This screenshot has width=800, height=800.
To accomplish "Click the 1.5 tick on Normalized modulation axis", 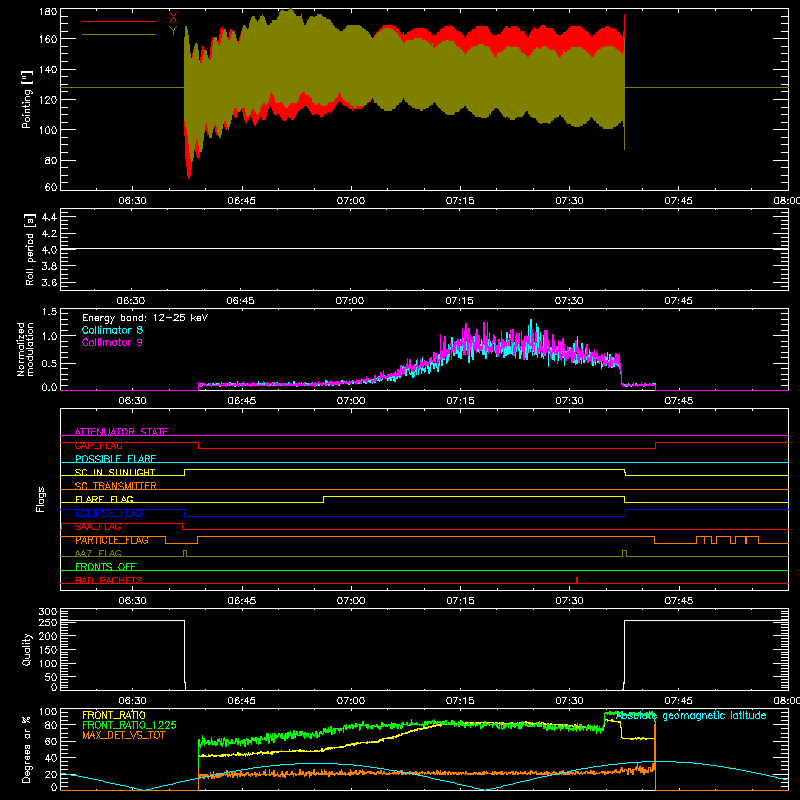I will point(49,312).
